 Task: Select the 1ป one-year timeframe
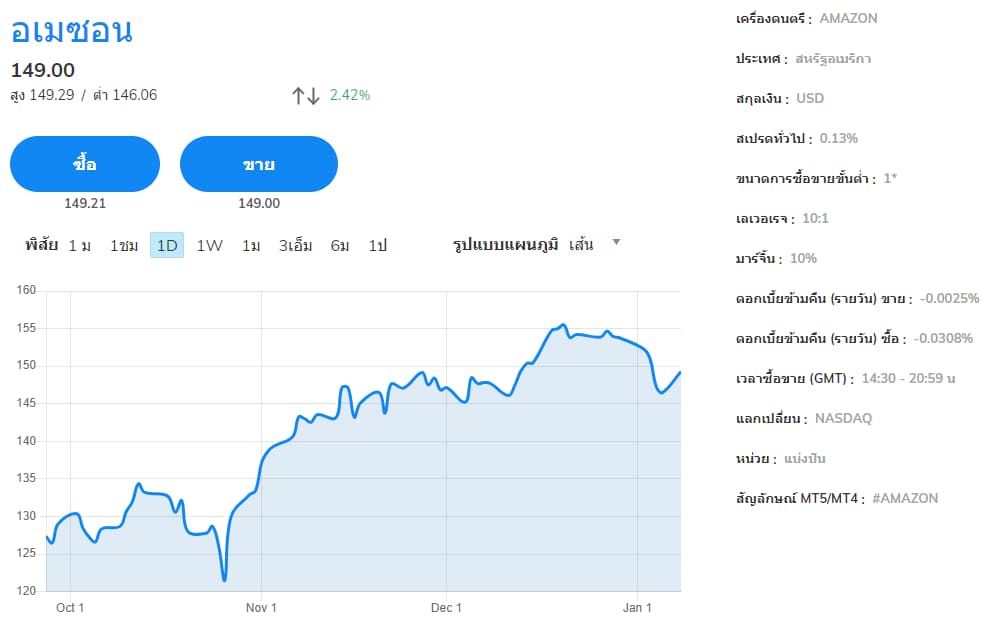[378, 244]
